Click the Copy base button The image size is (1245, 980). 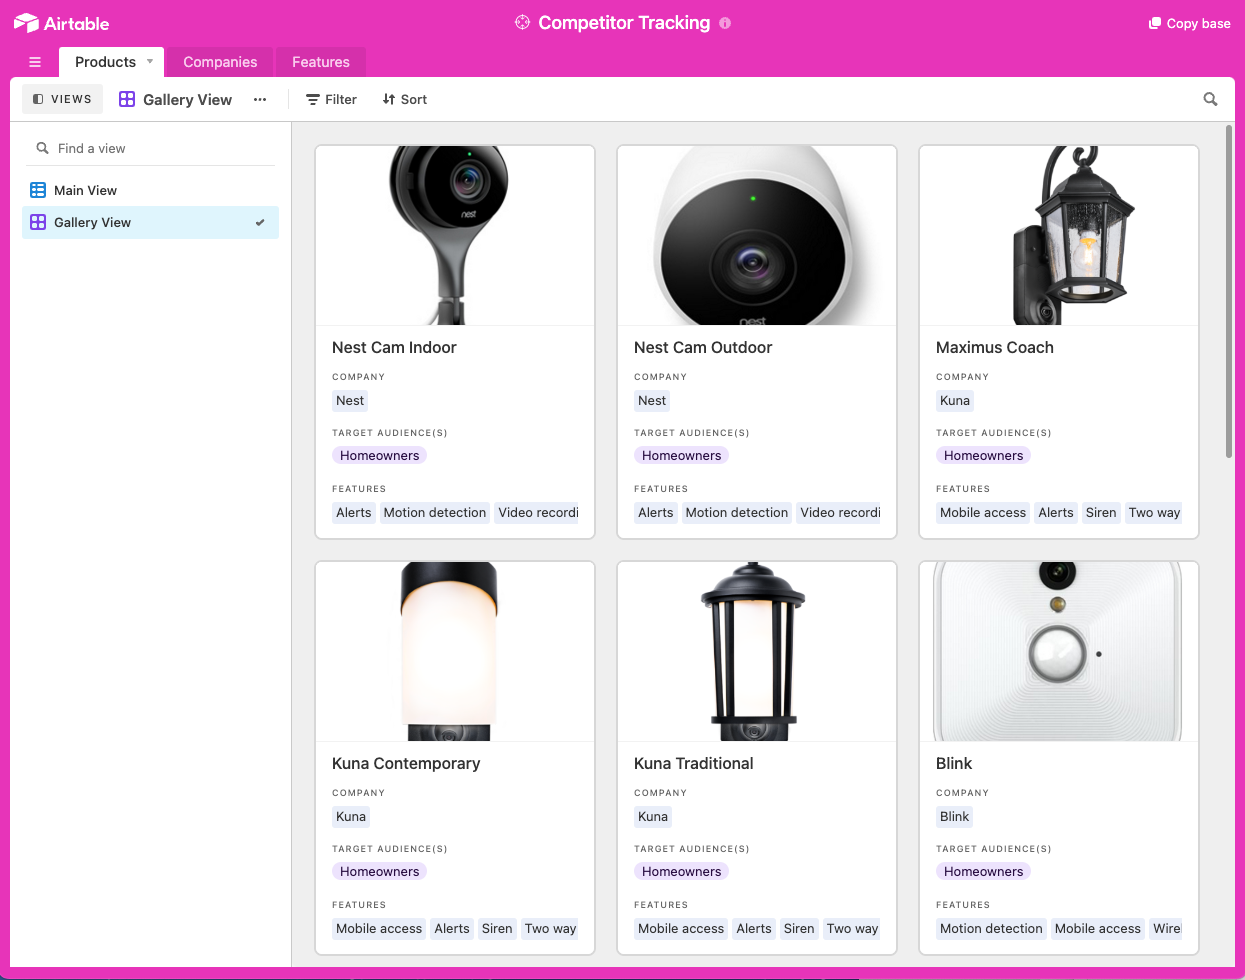[x=1190, y=23]
